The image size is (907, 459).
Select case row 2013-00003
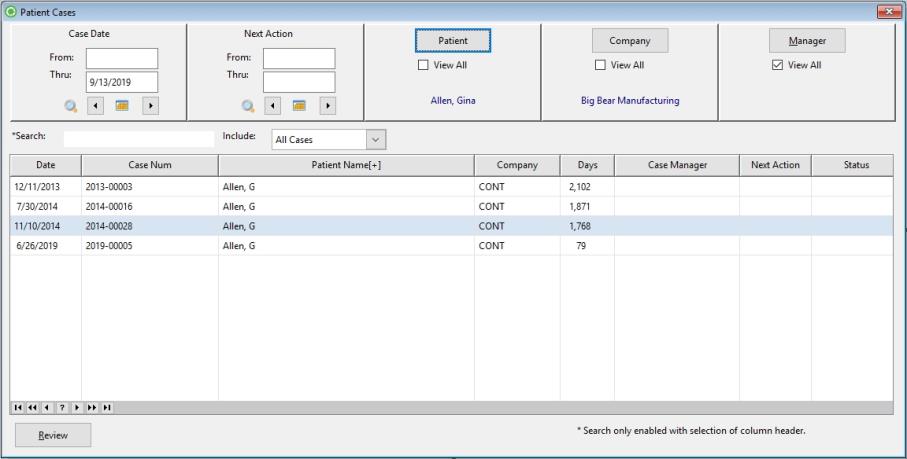[x=451, y=187]
